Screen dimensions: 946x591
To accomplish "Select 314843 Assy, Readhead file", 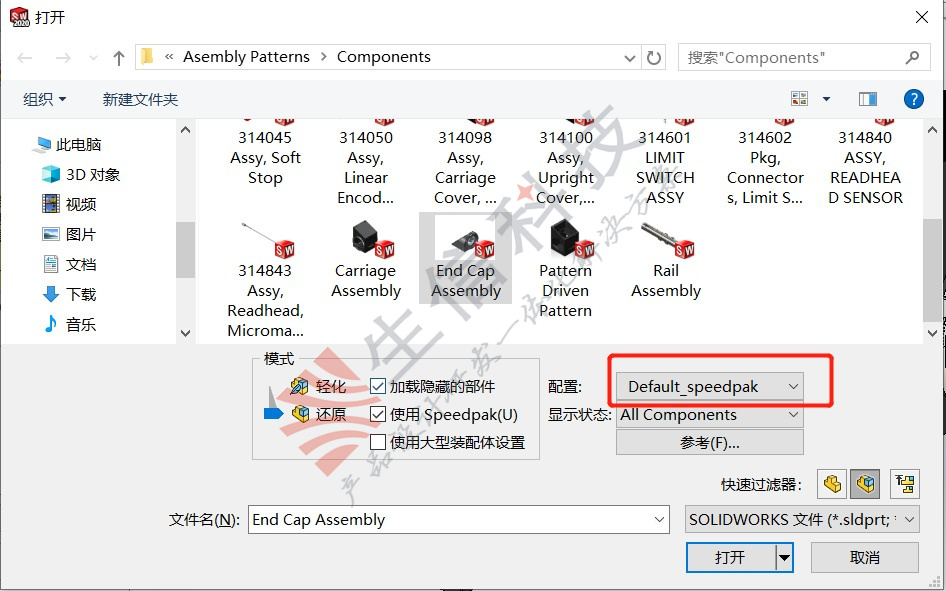I will (x=265, y=280).
